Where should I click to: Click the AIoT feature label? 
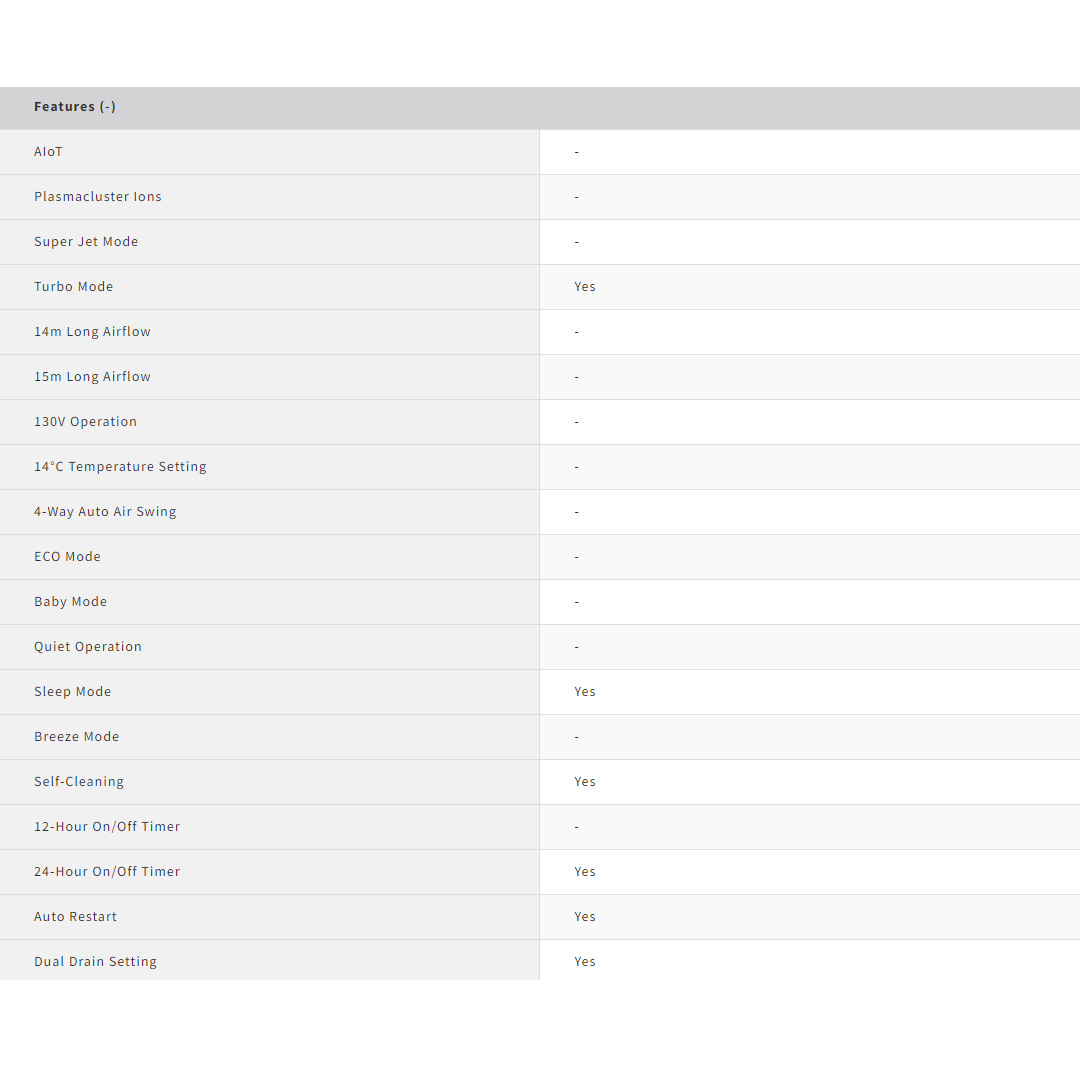pos(48,152)
